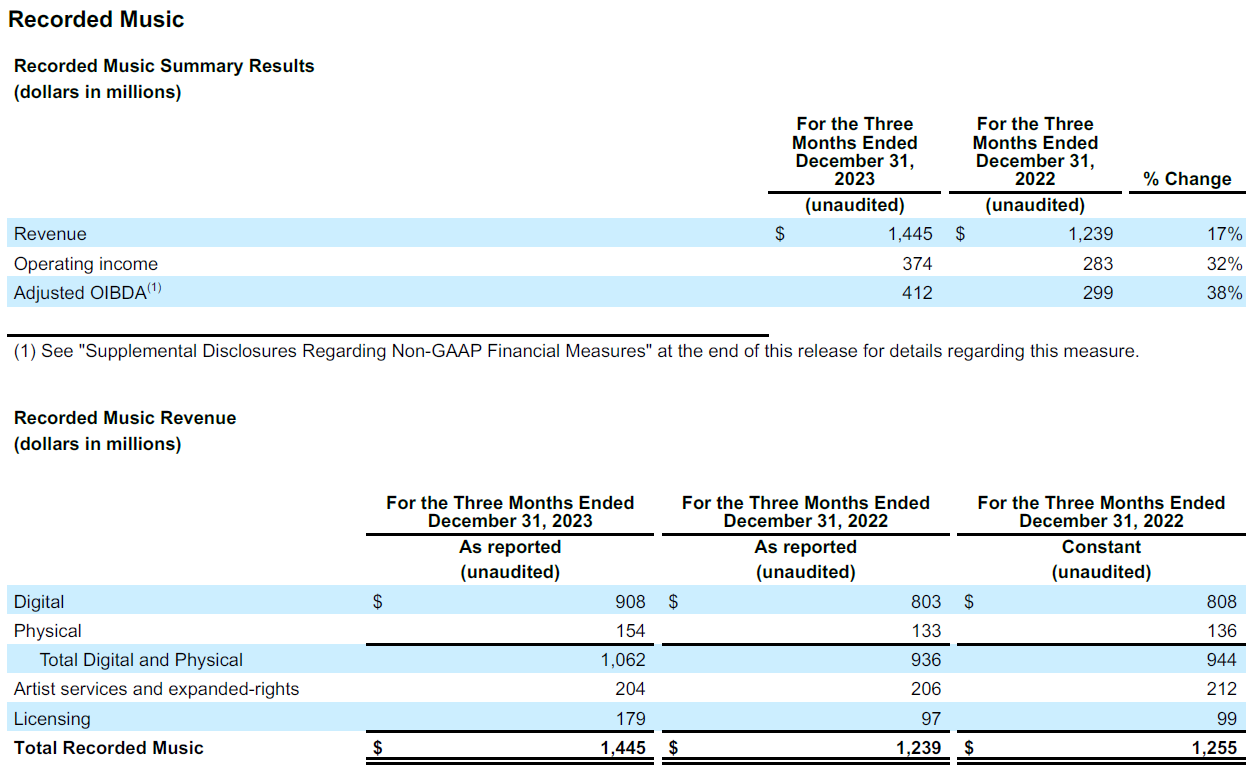The width and height of the screenshot is (1255, 771).
Task: Click Operating income value 374
Action: pyautogui.click(x=917, y=264)
